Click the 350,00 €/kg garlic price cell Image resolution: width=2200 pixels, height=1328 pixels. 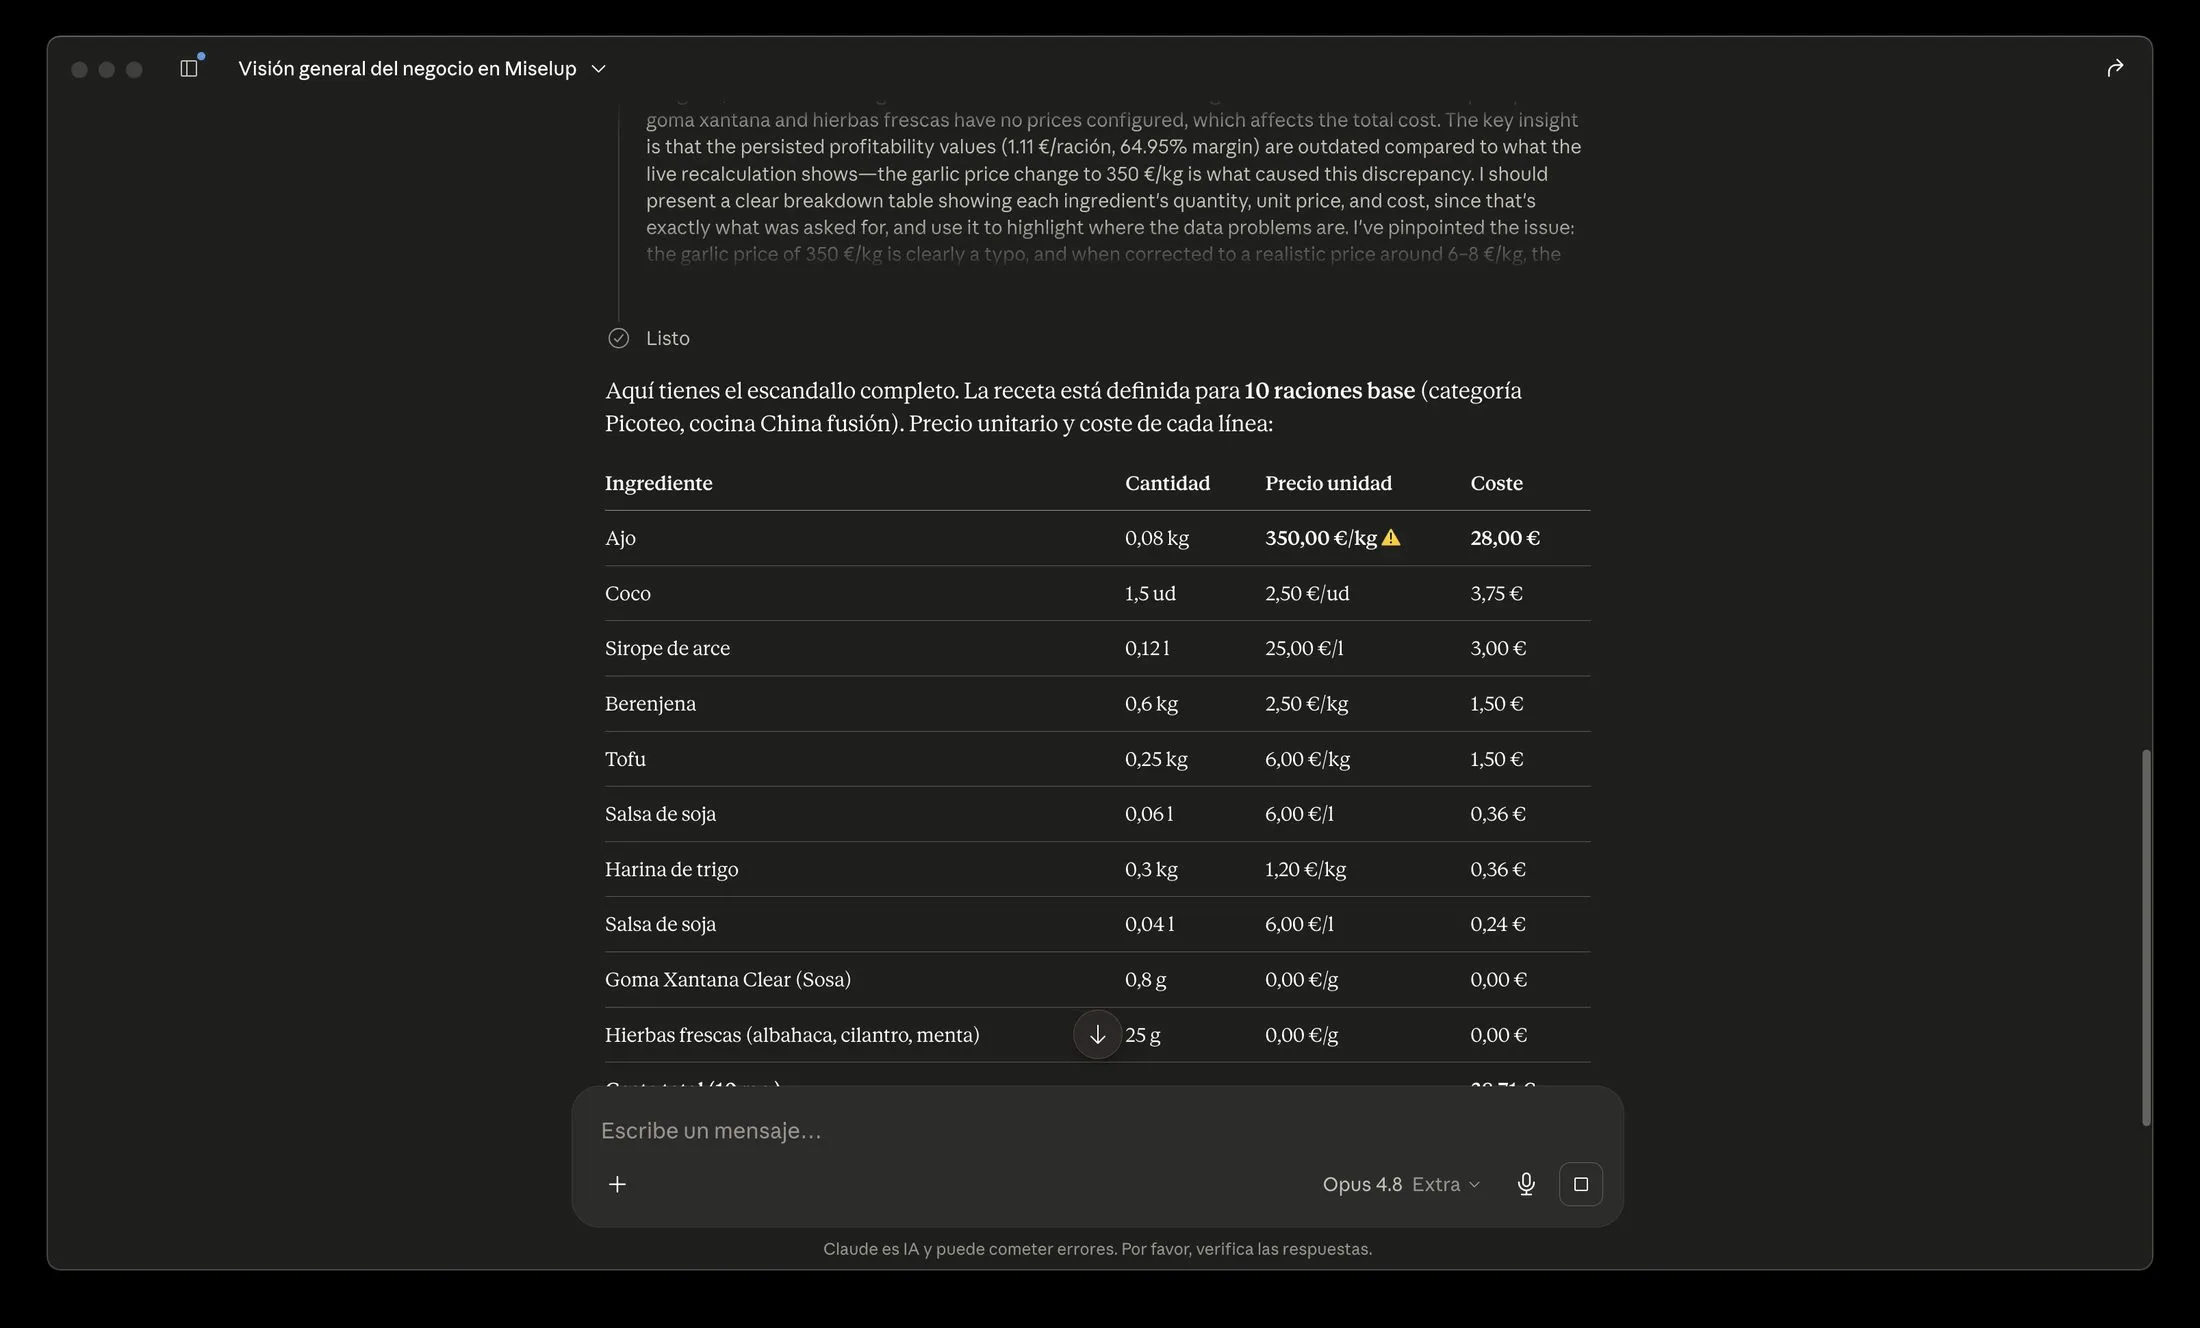tap(1321, 538)
